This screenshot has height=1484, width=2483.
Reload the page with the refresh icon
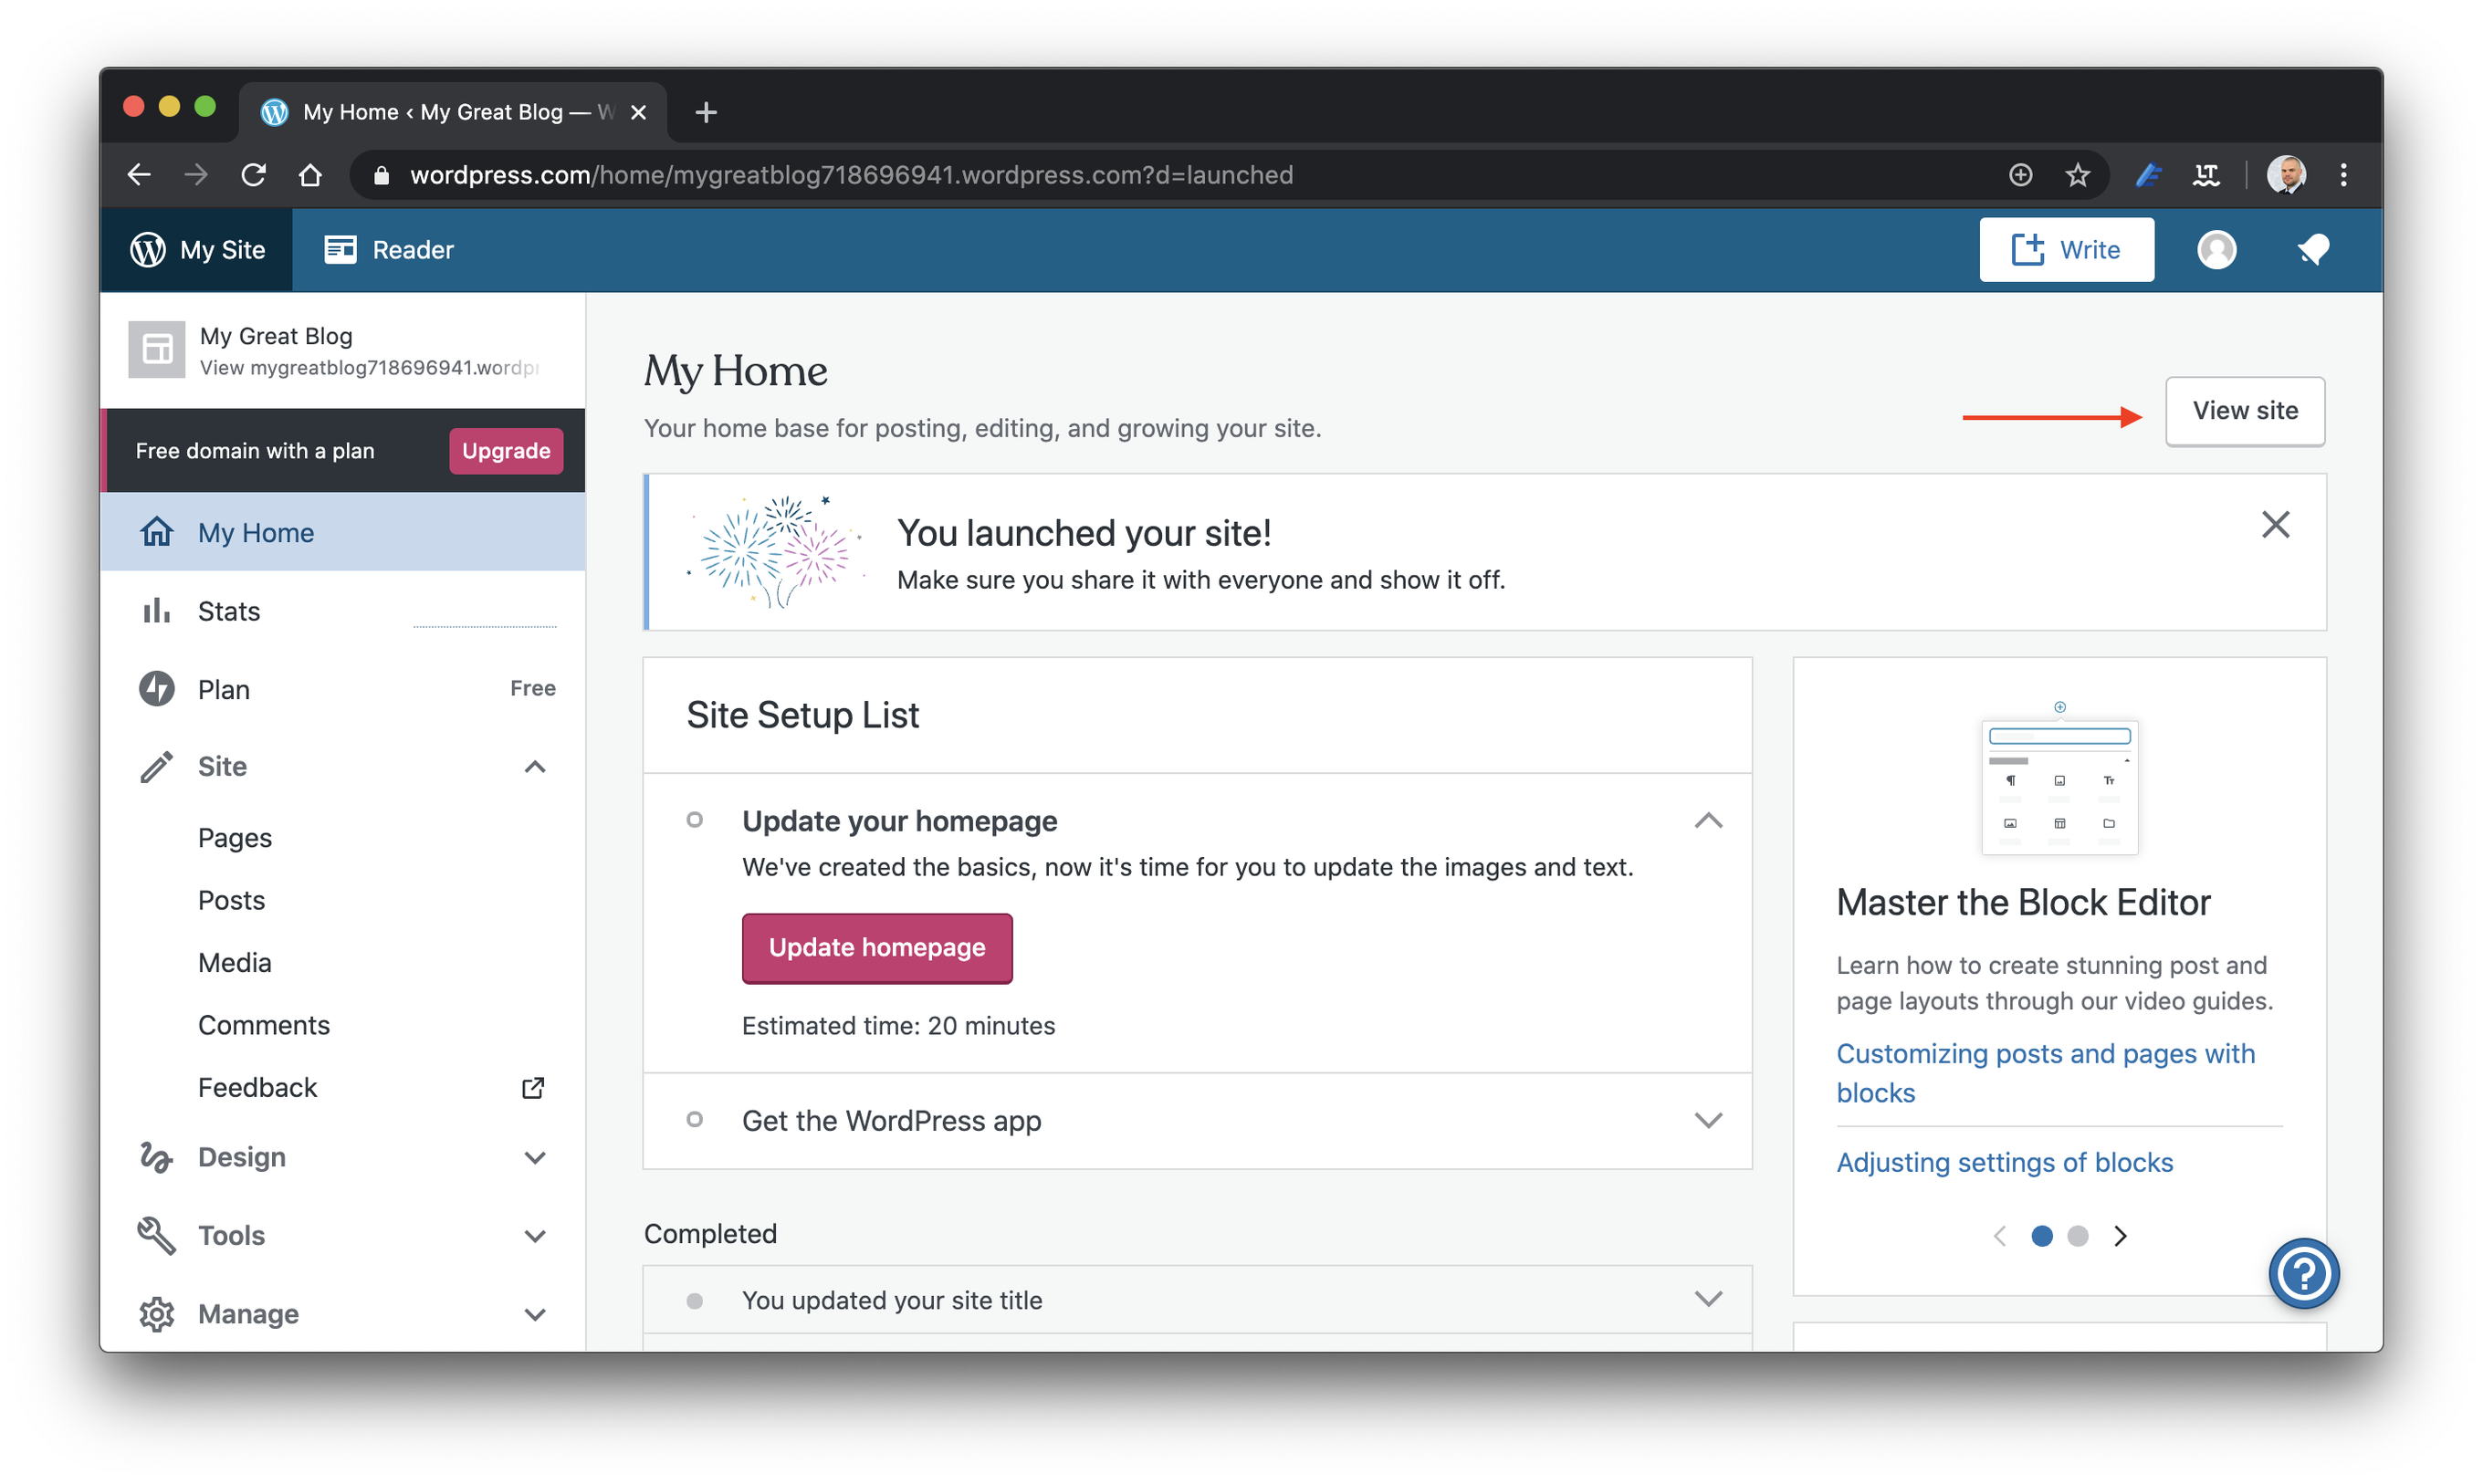point(254,175)
